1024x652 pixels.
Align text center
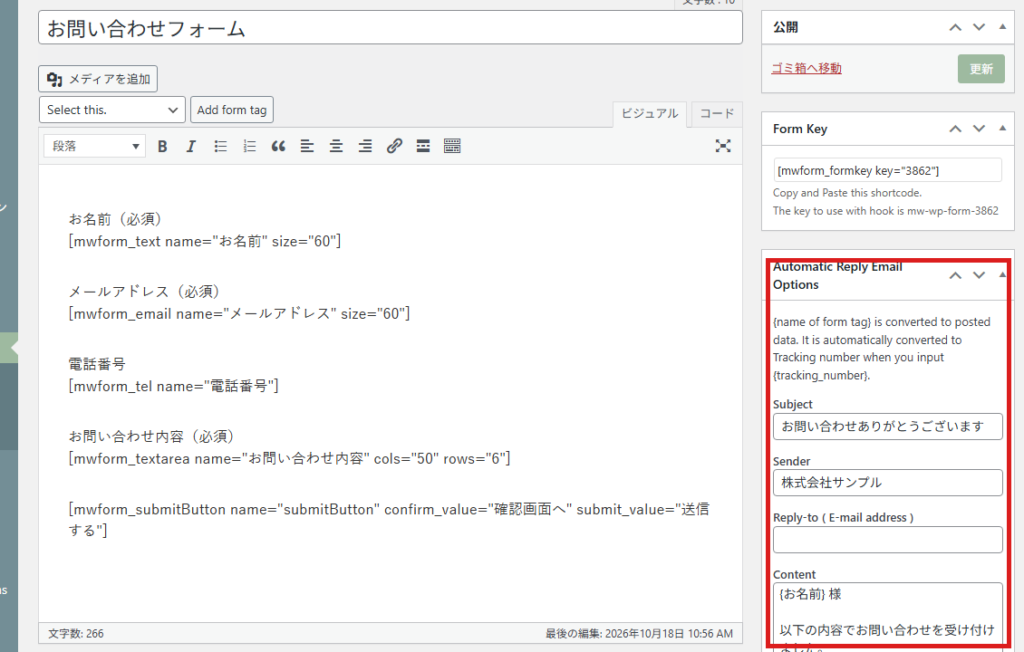pos(336,146)
